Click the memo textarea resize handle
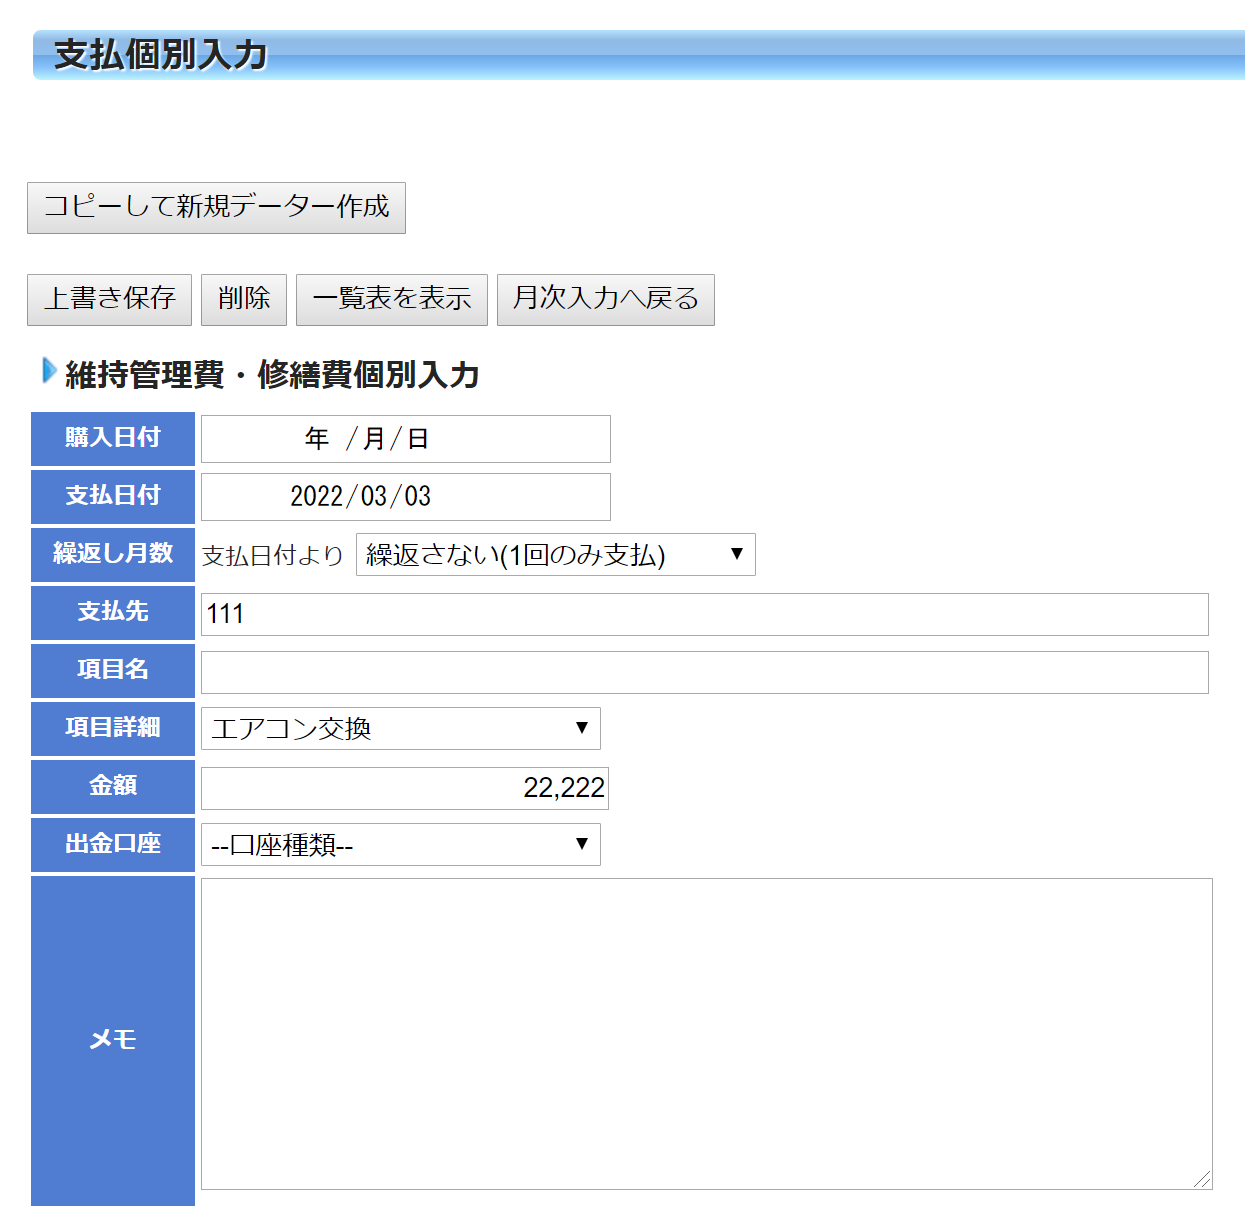This screenshot has width=1245, height=1226. (1203, 1180)
